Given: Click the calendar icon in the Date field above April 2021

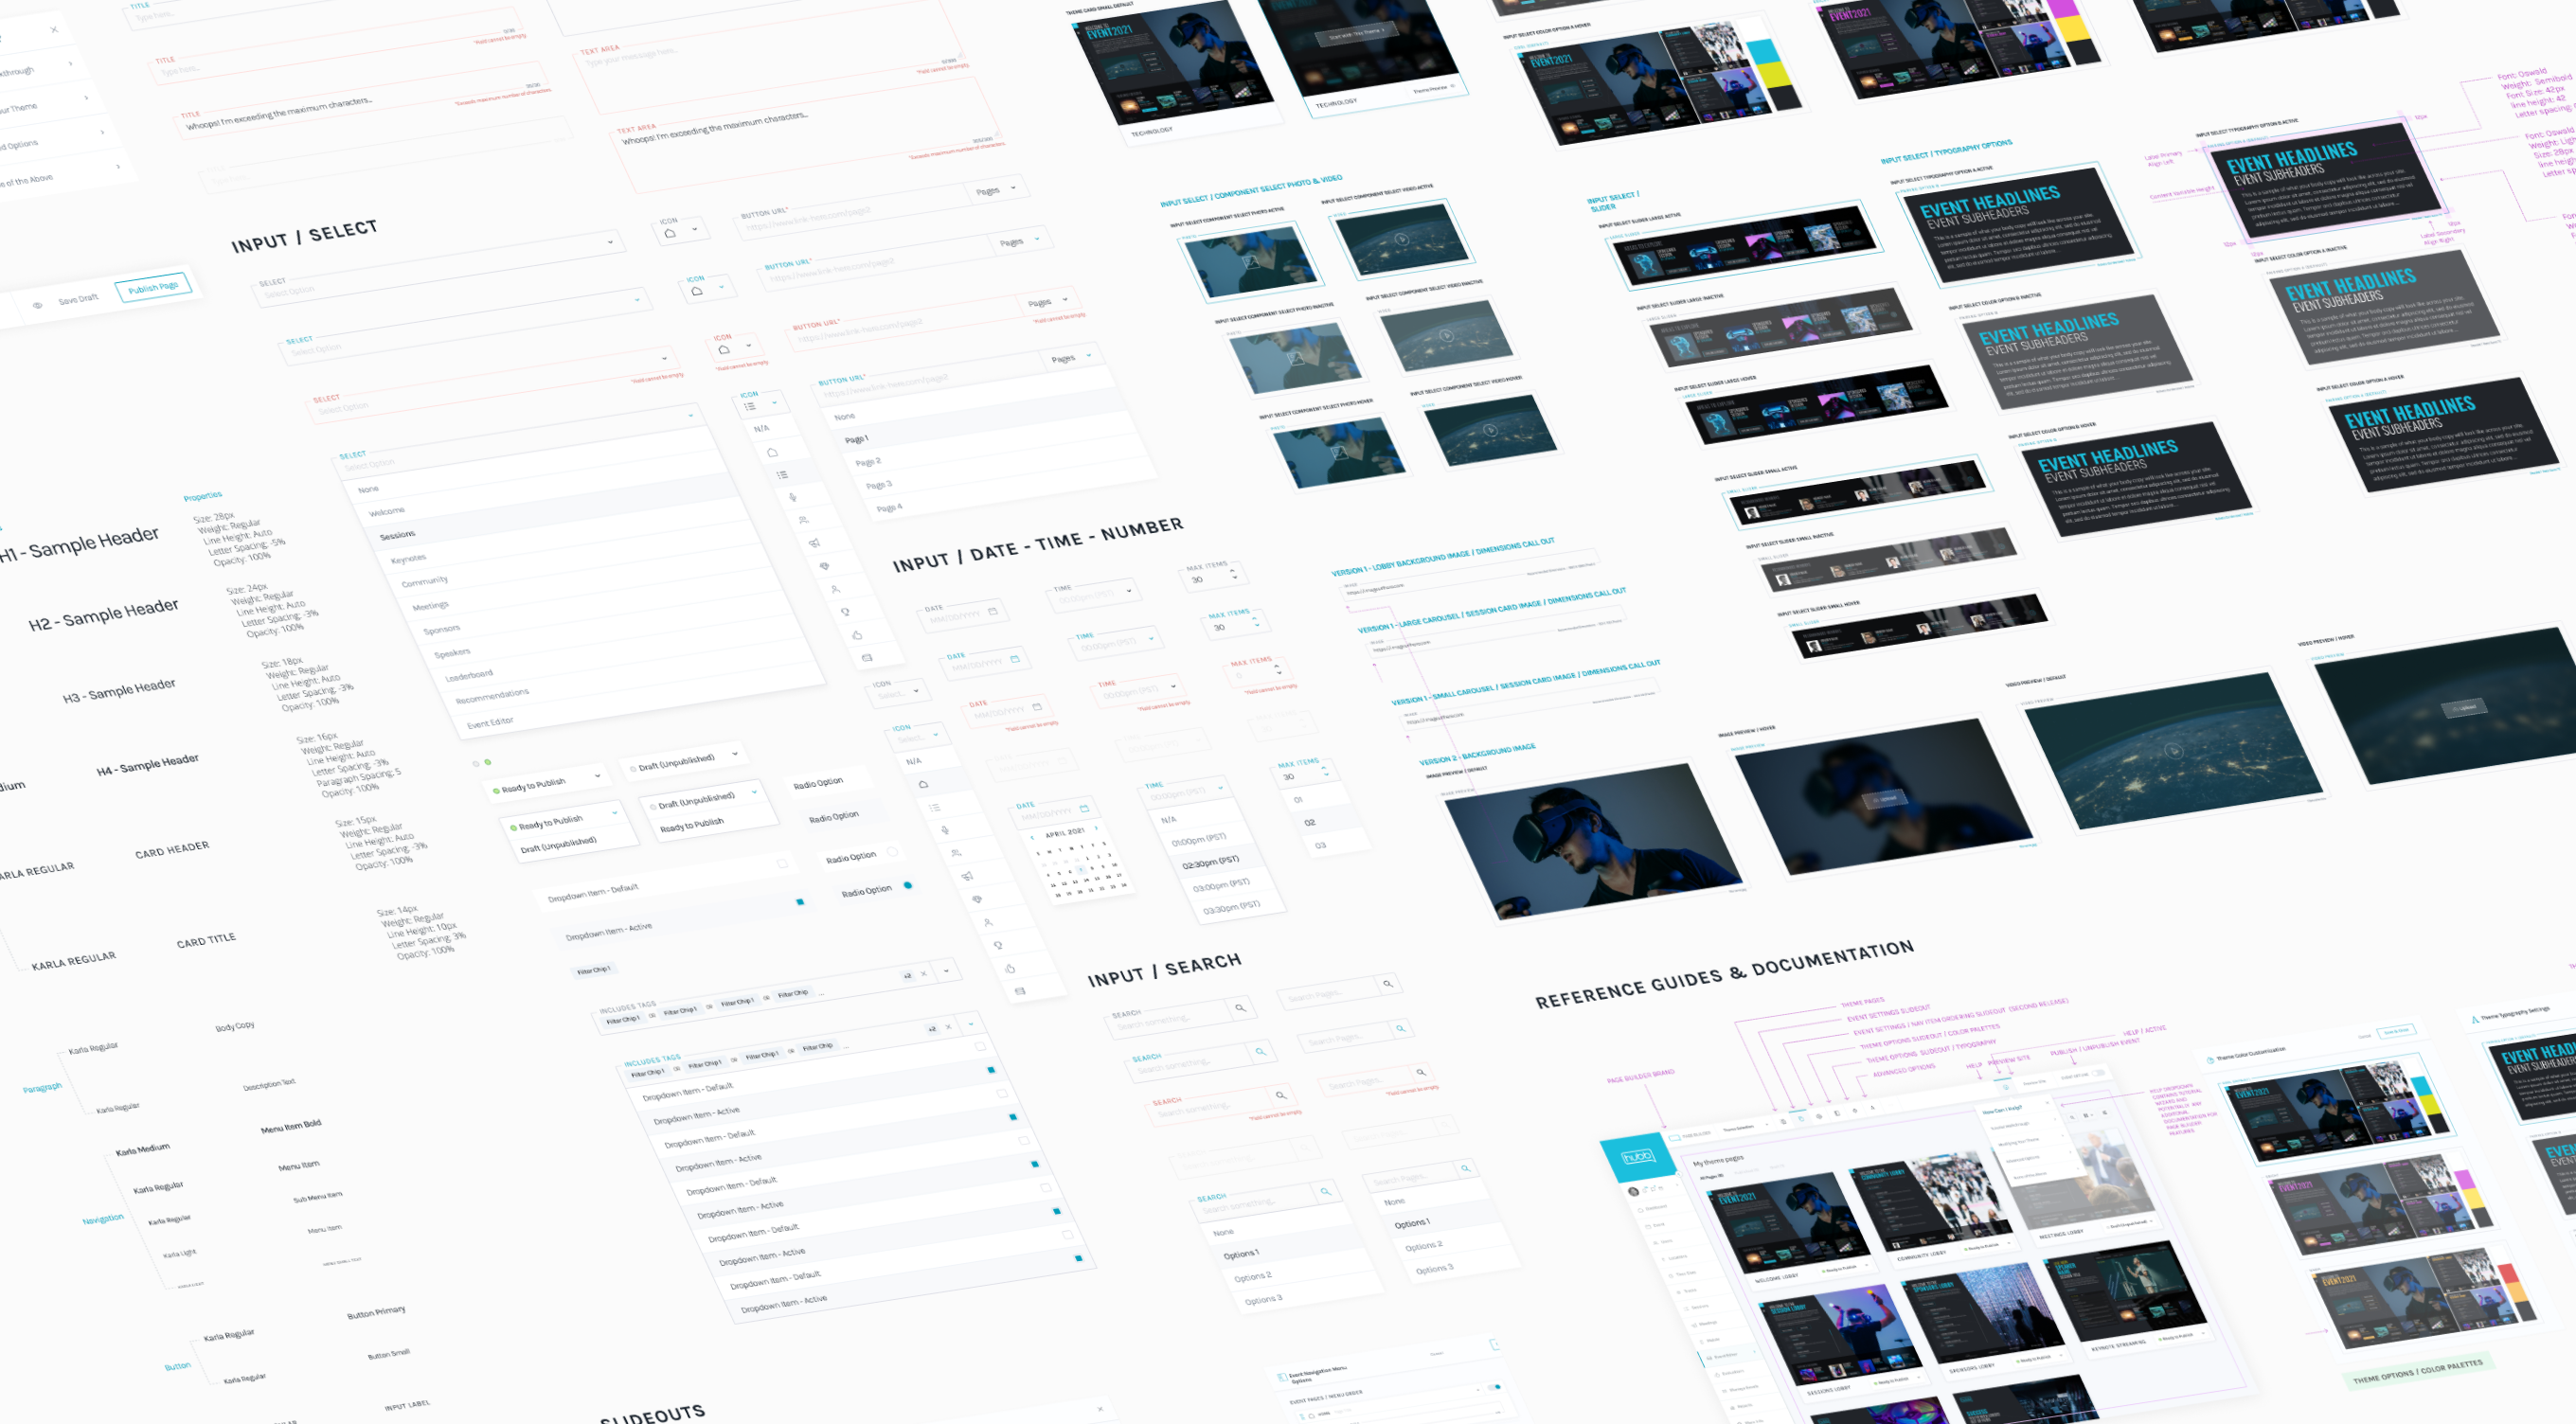Looking at the screenshot, I should click(1084, 808).
